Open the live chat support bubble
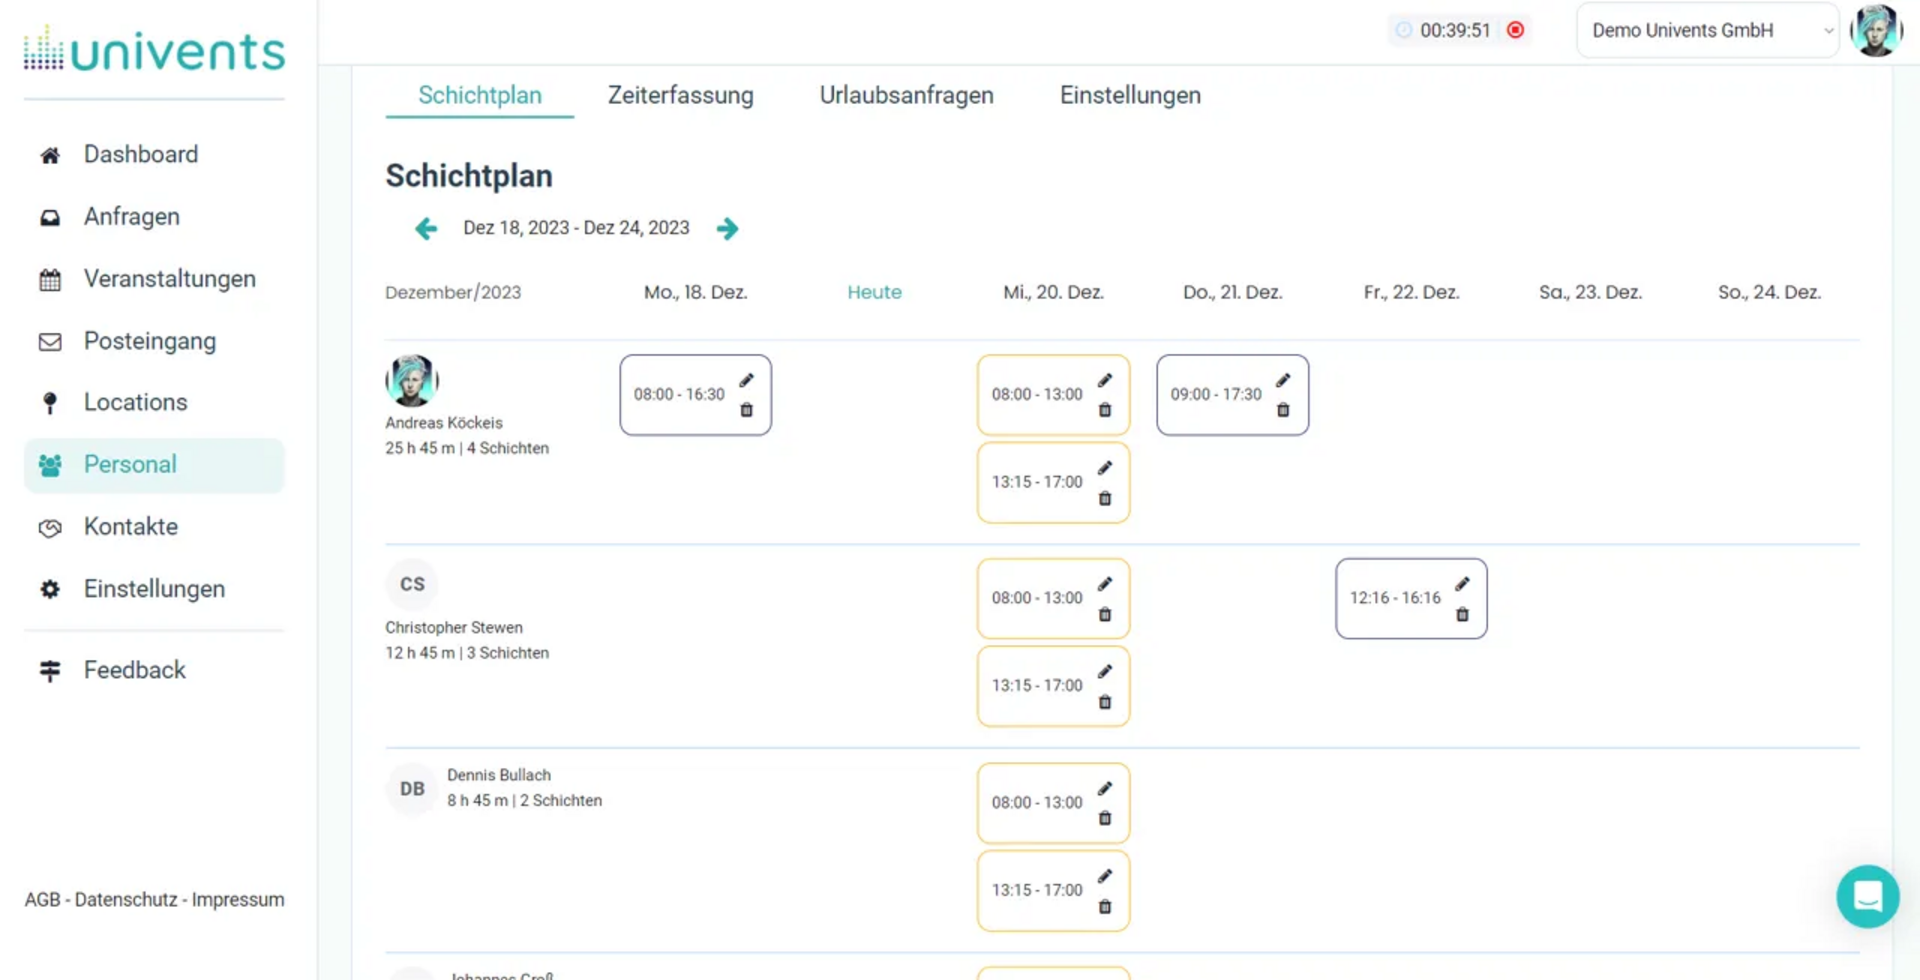This screenshot has width=1920, height=980. pos(1867,896)
